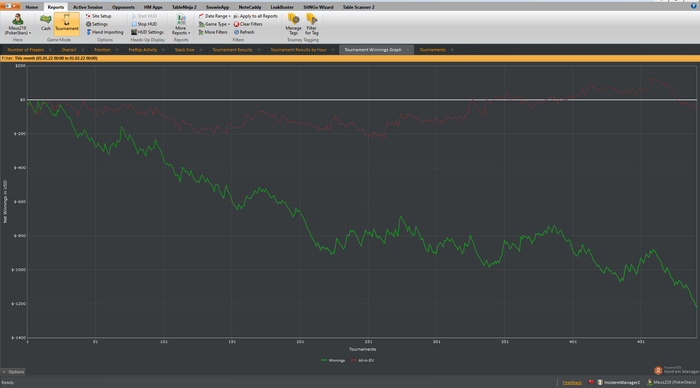Open the Table Scanner 2 ribbon tab
This screenshot has height=388, width=700.
358,7
